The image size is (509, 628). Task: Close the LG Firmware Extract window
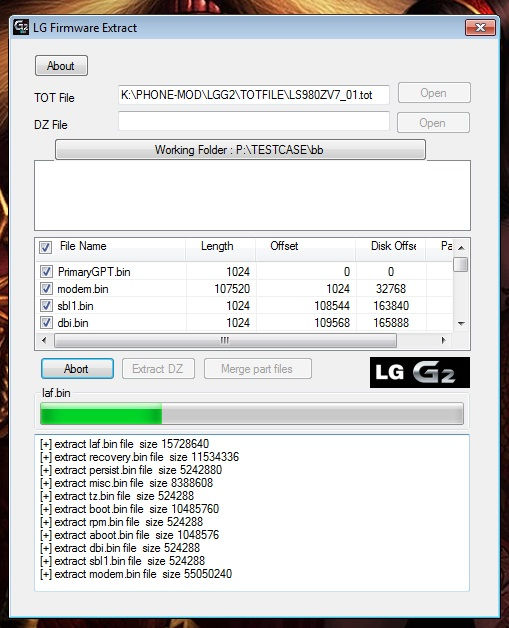point(480,27)
